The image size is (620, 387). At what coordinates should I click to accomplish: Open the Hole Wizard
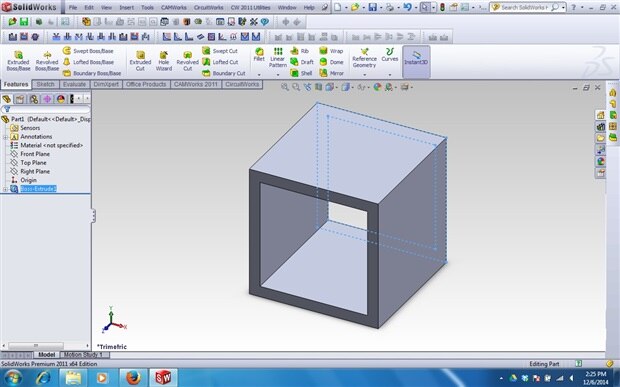click(x=164, y=60)
